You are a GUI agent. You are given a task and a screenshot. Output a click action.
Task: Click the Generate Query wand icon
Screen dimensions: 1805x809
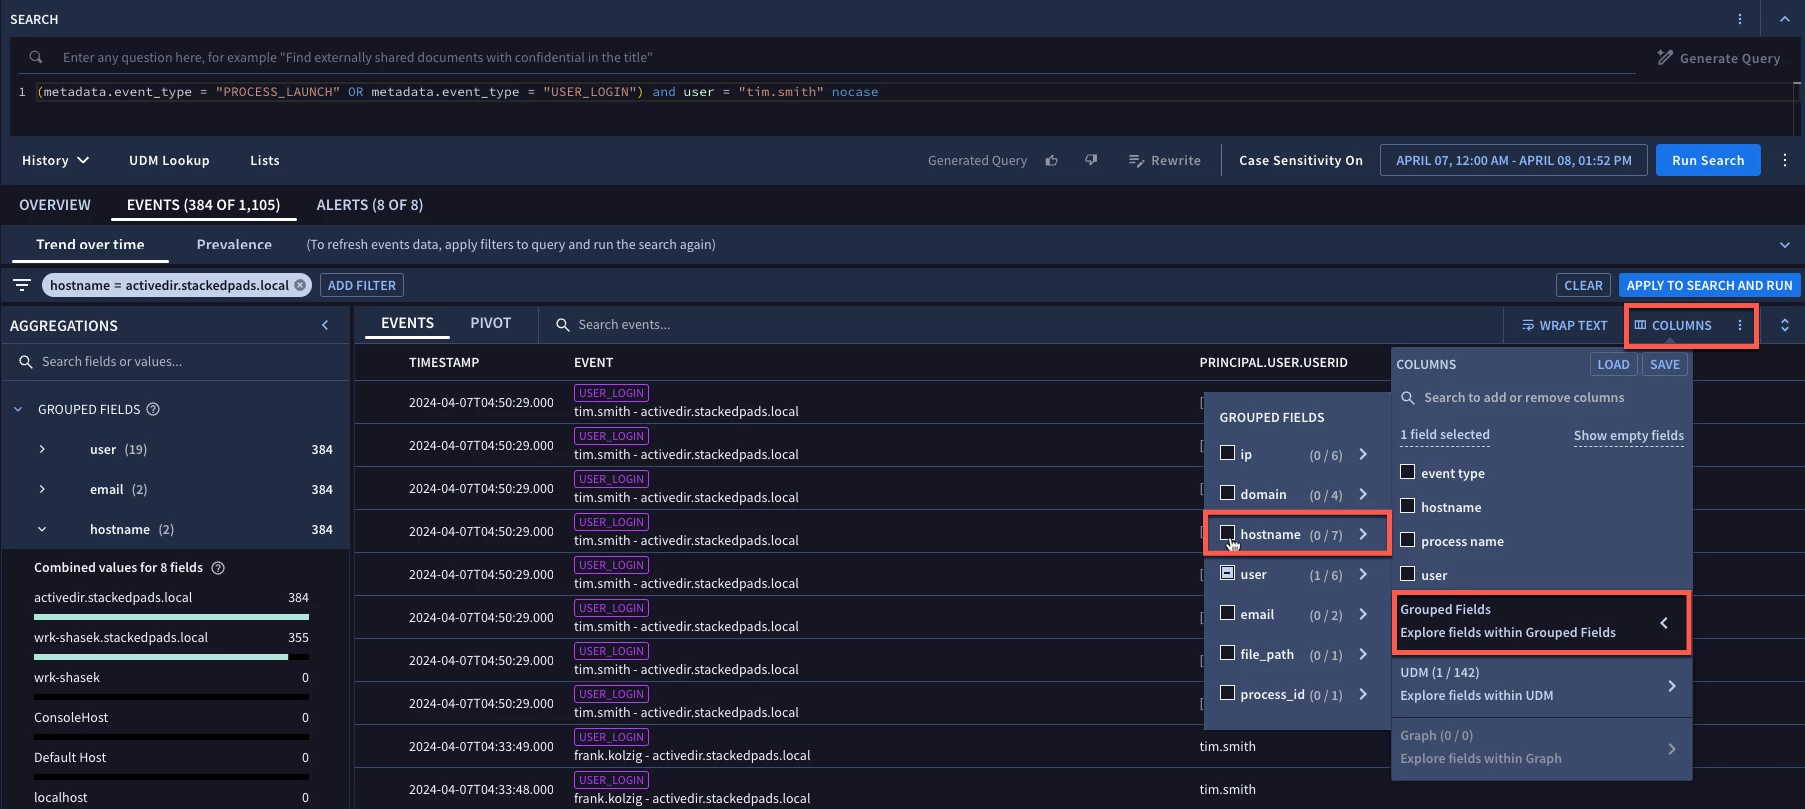tap(1665, 57)
